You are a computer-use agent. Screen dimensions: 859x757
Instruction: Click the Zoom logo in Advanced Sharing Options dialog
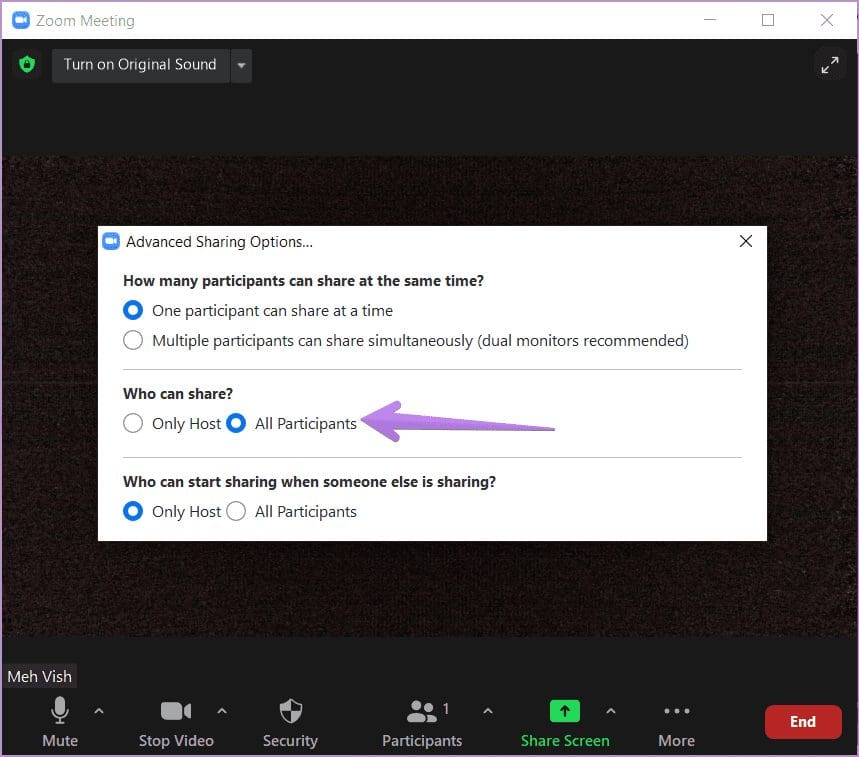(x=111, y=242)
